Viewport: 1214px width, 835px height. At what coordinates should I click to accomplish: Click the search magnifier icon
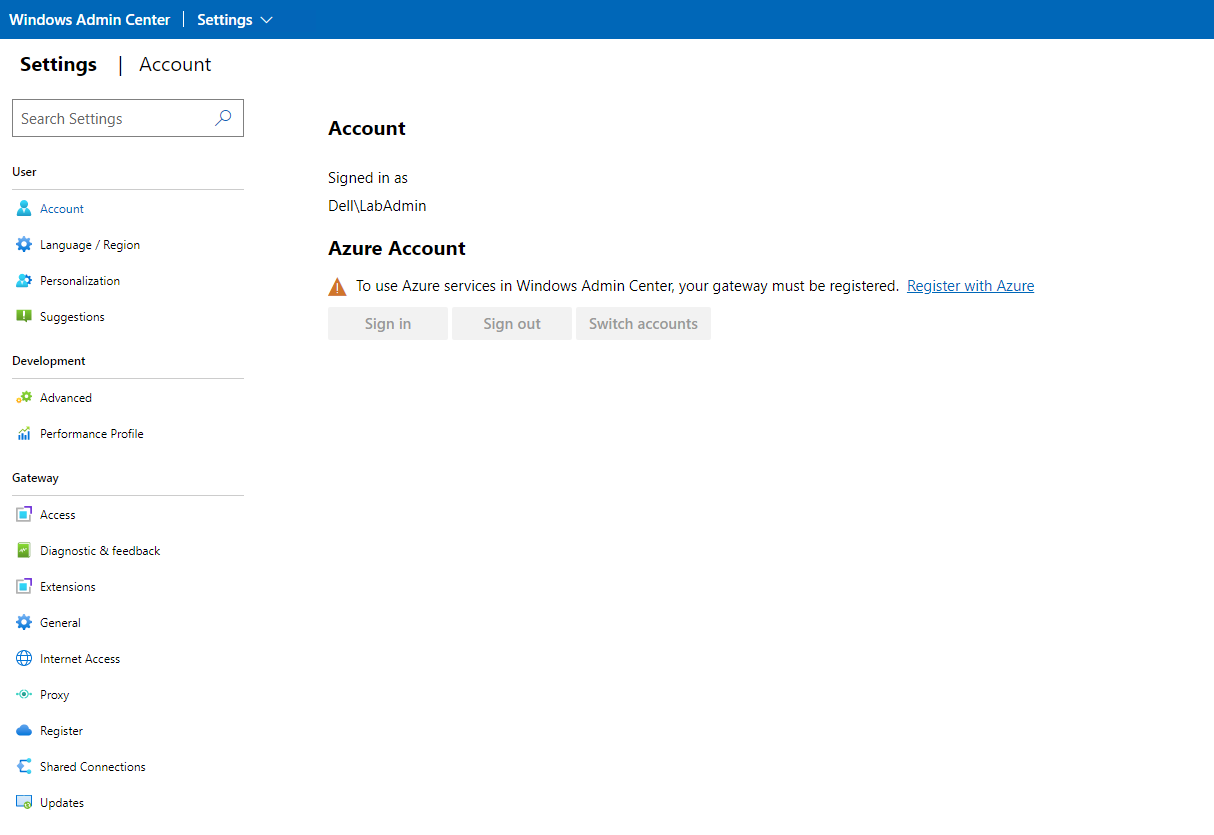tap(222, 118)
